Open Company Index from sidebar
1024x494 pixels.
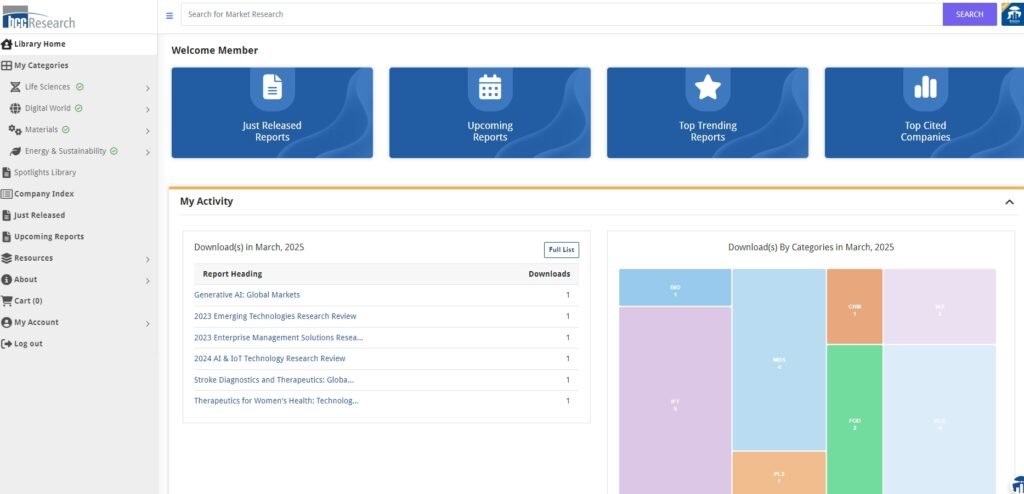tap(43, 194)
